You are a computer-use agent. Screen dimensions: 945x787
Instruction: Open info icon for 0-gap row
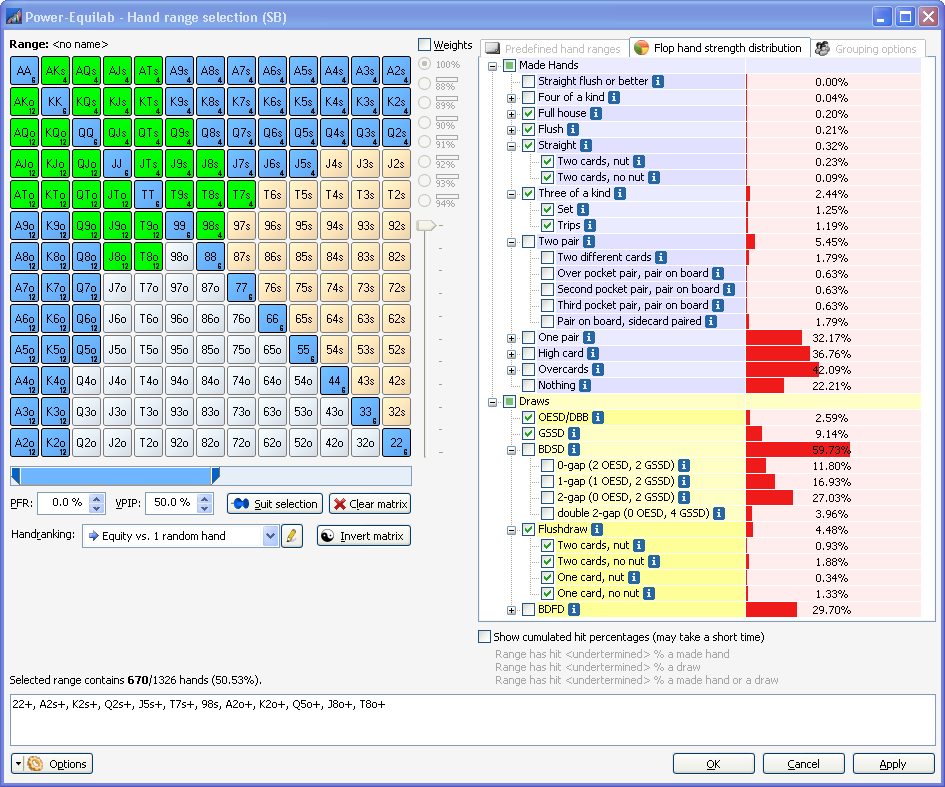click(x=684, y=465)
